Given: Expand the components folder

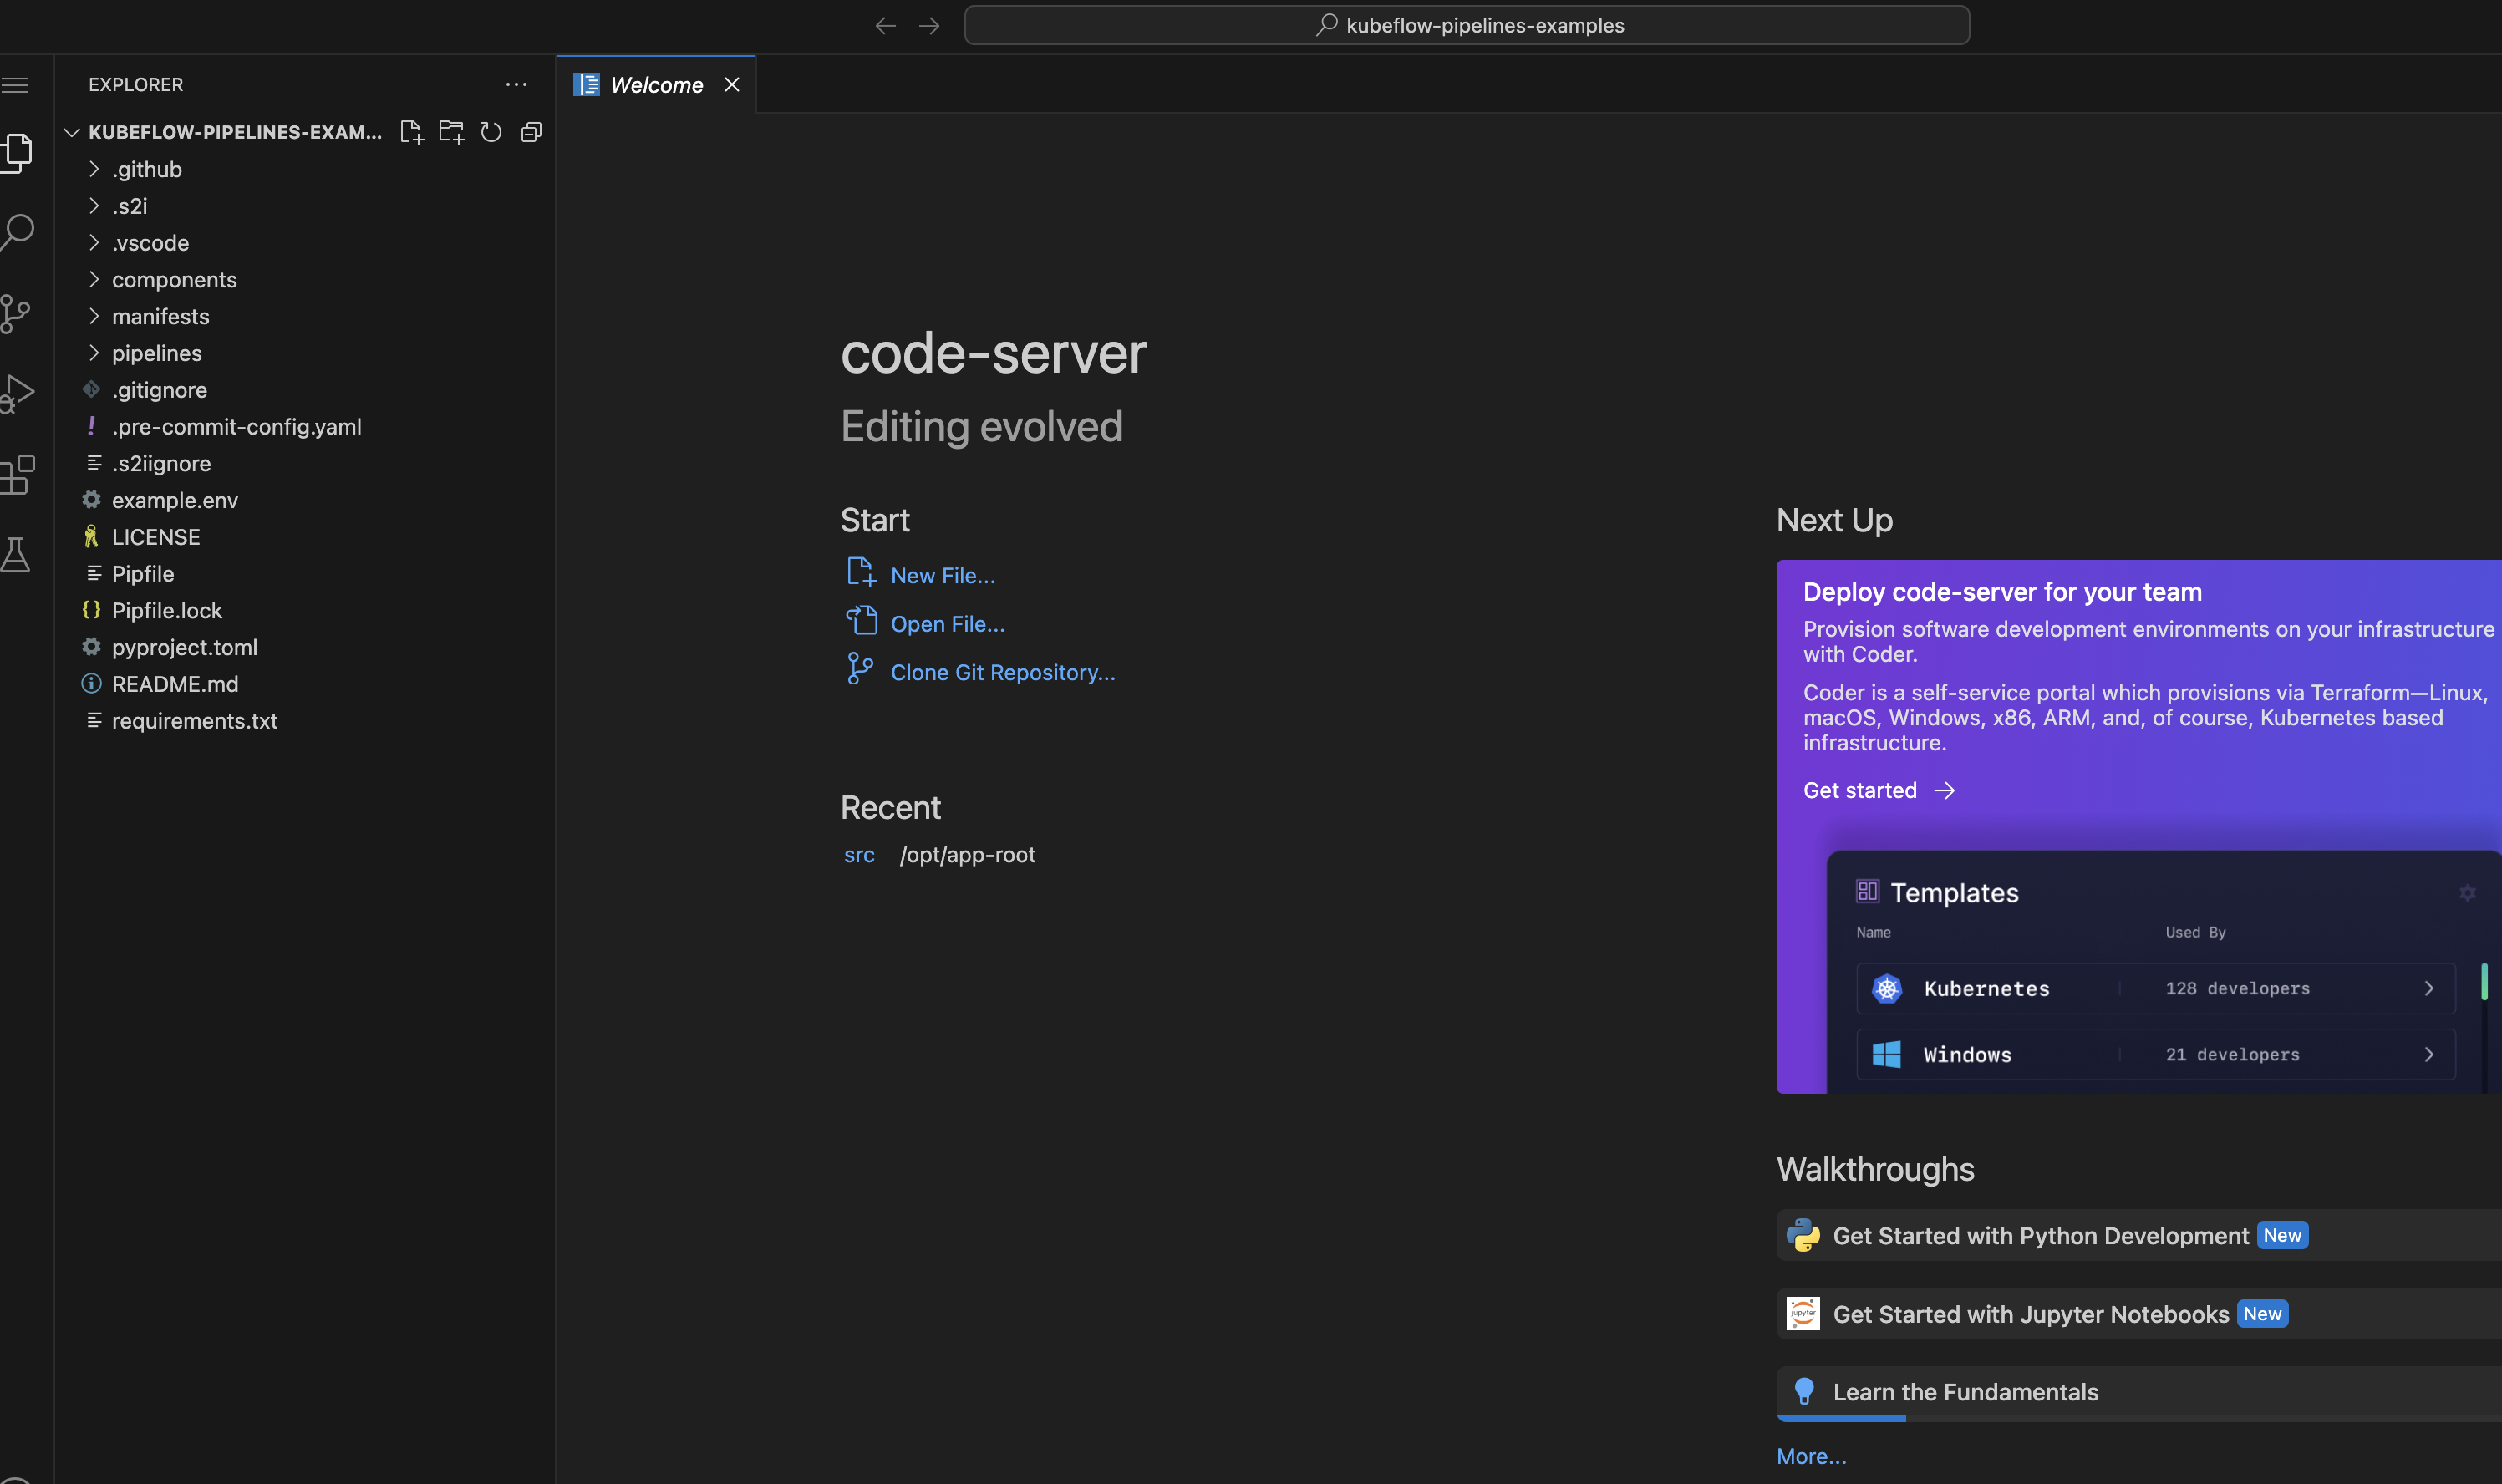Looking at the screenshot, I should point(174,280).
